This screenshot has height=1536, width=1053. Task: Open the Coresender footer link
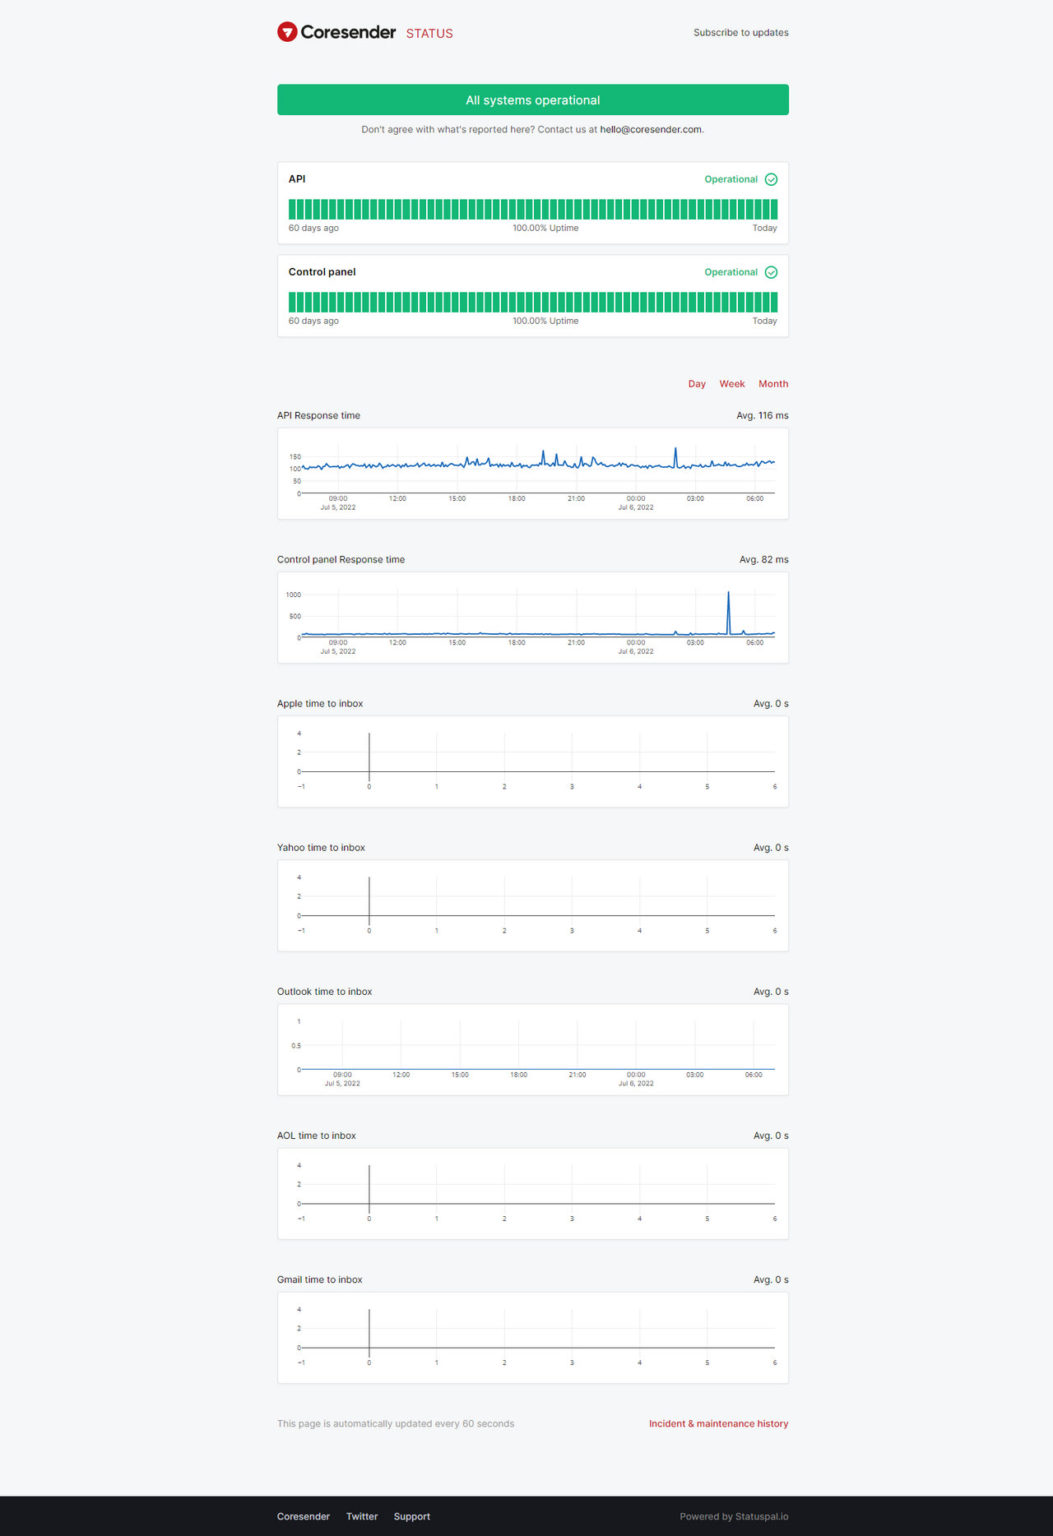[x=303, y=1517]
